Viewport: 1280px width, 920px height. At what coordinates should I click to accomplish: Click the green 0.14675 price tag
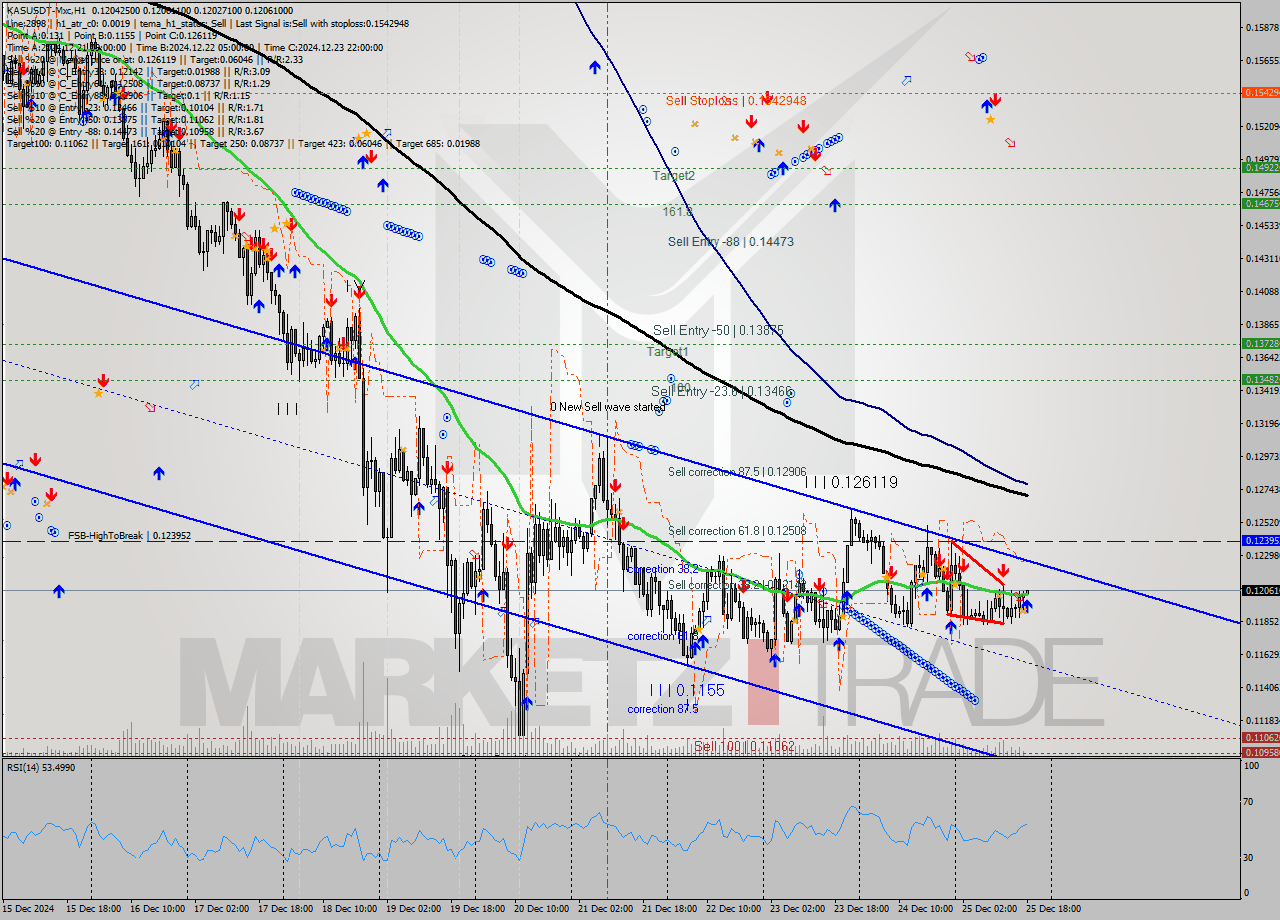click(x=1260, y=203)
